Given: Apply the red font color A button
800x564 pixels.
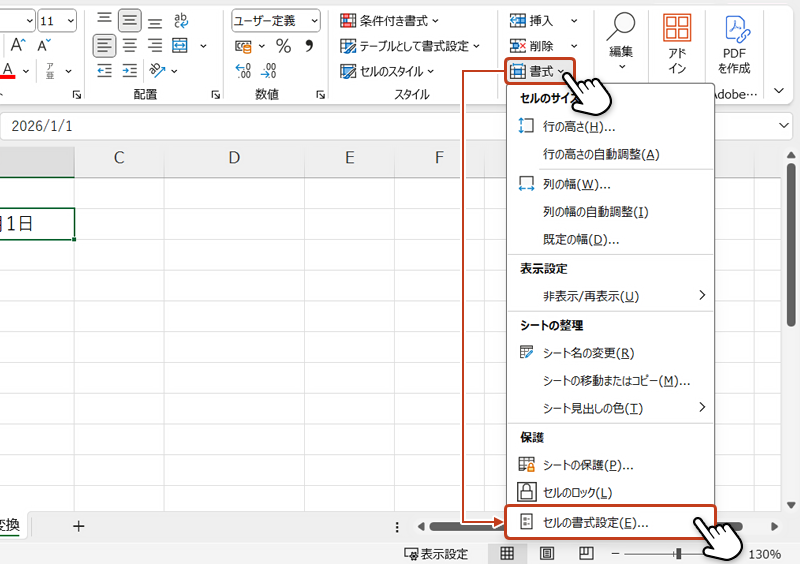Looking at the screenshot, I should tap(8, 70).
